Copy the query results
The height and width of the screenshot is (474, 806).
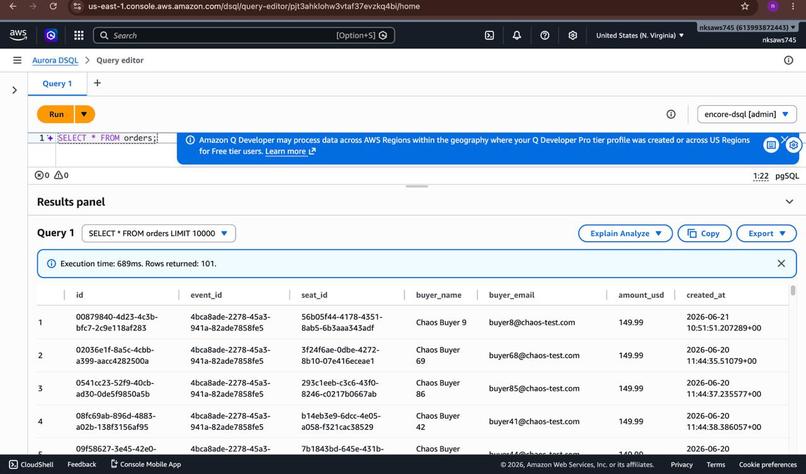pyautogui.click(x=704, y=233)
